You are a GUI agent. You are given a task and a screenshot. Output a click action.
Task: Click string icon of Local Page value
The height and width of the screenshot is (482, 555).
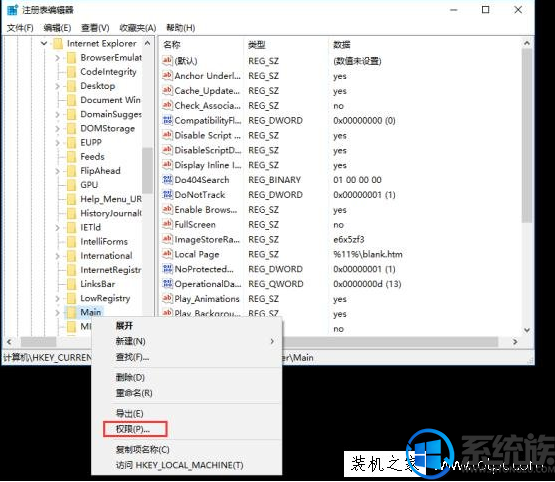point(167,254)
